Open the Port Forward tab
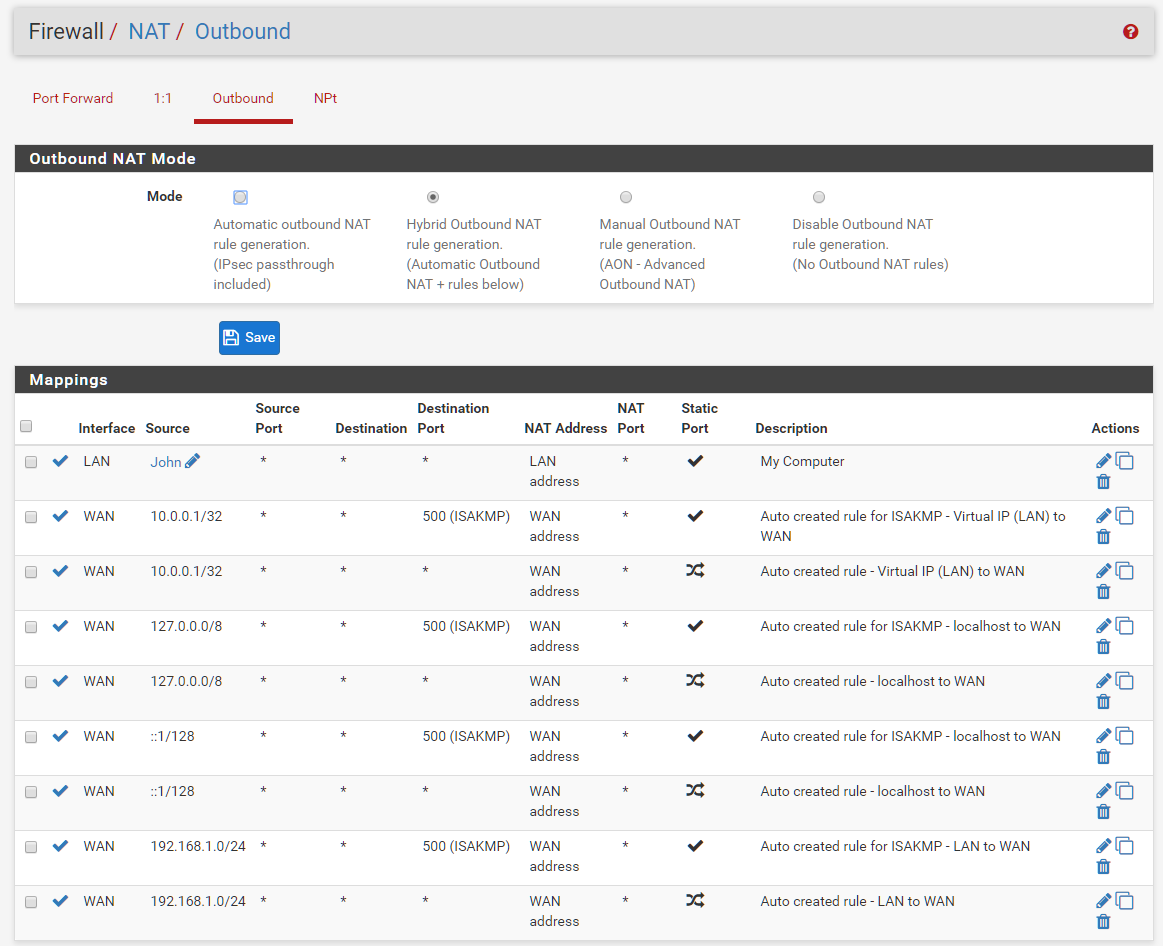The width and height of the screenshot is (1163, 946). 73,98
